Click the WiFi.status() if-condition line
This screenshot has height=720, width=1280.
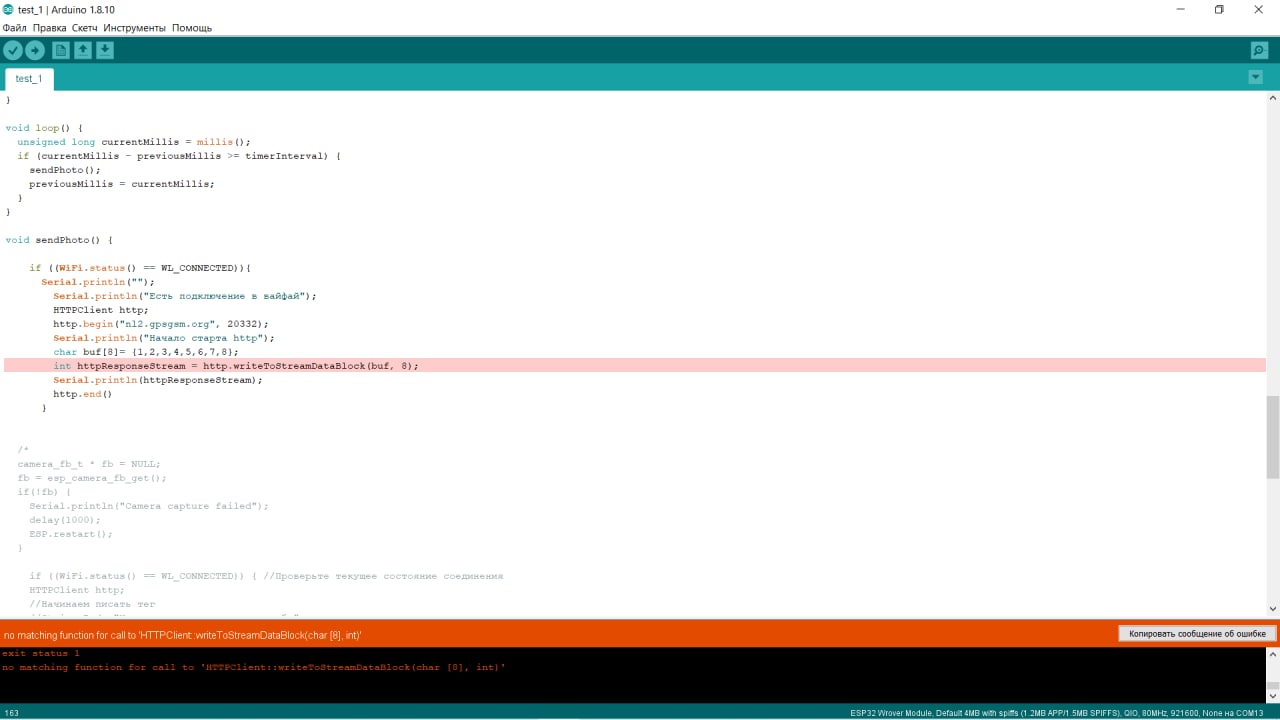140,268
